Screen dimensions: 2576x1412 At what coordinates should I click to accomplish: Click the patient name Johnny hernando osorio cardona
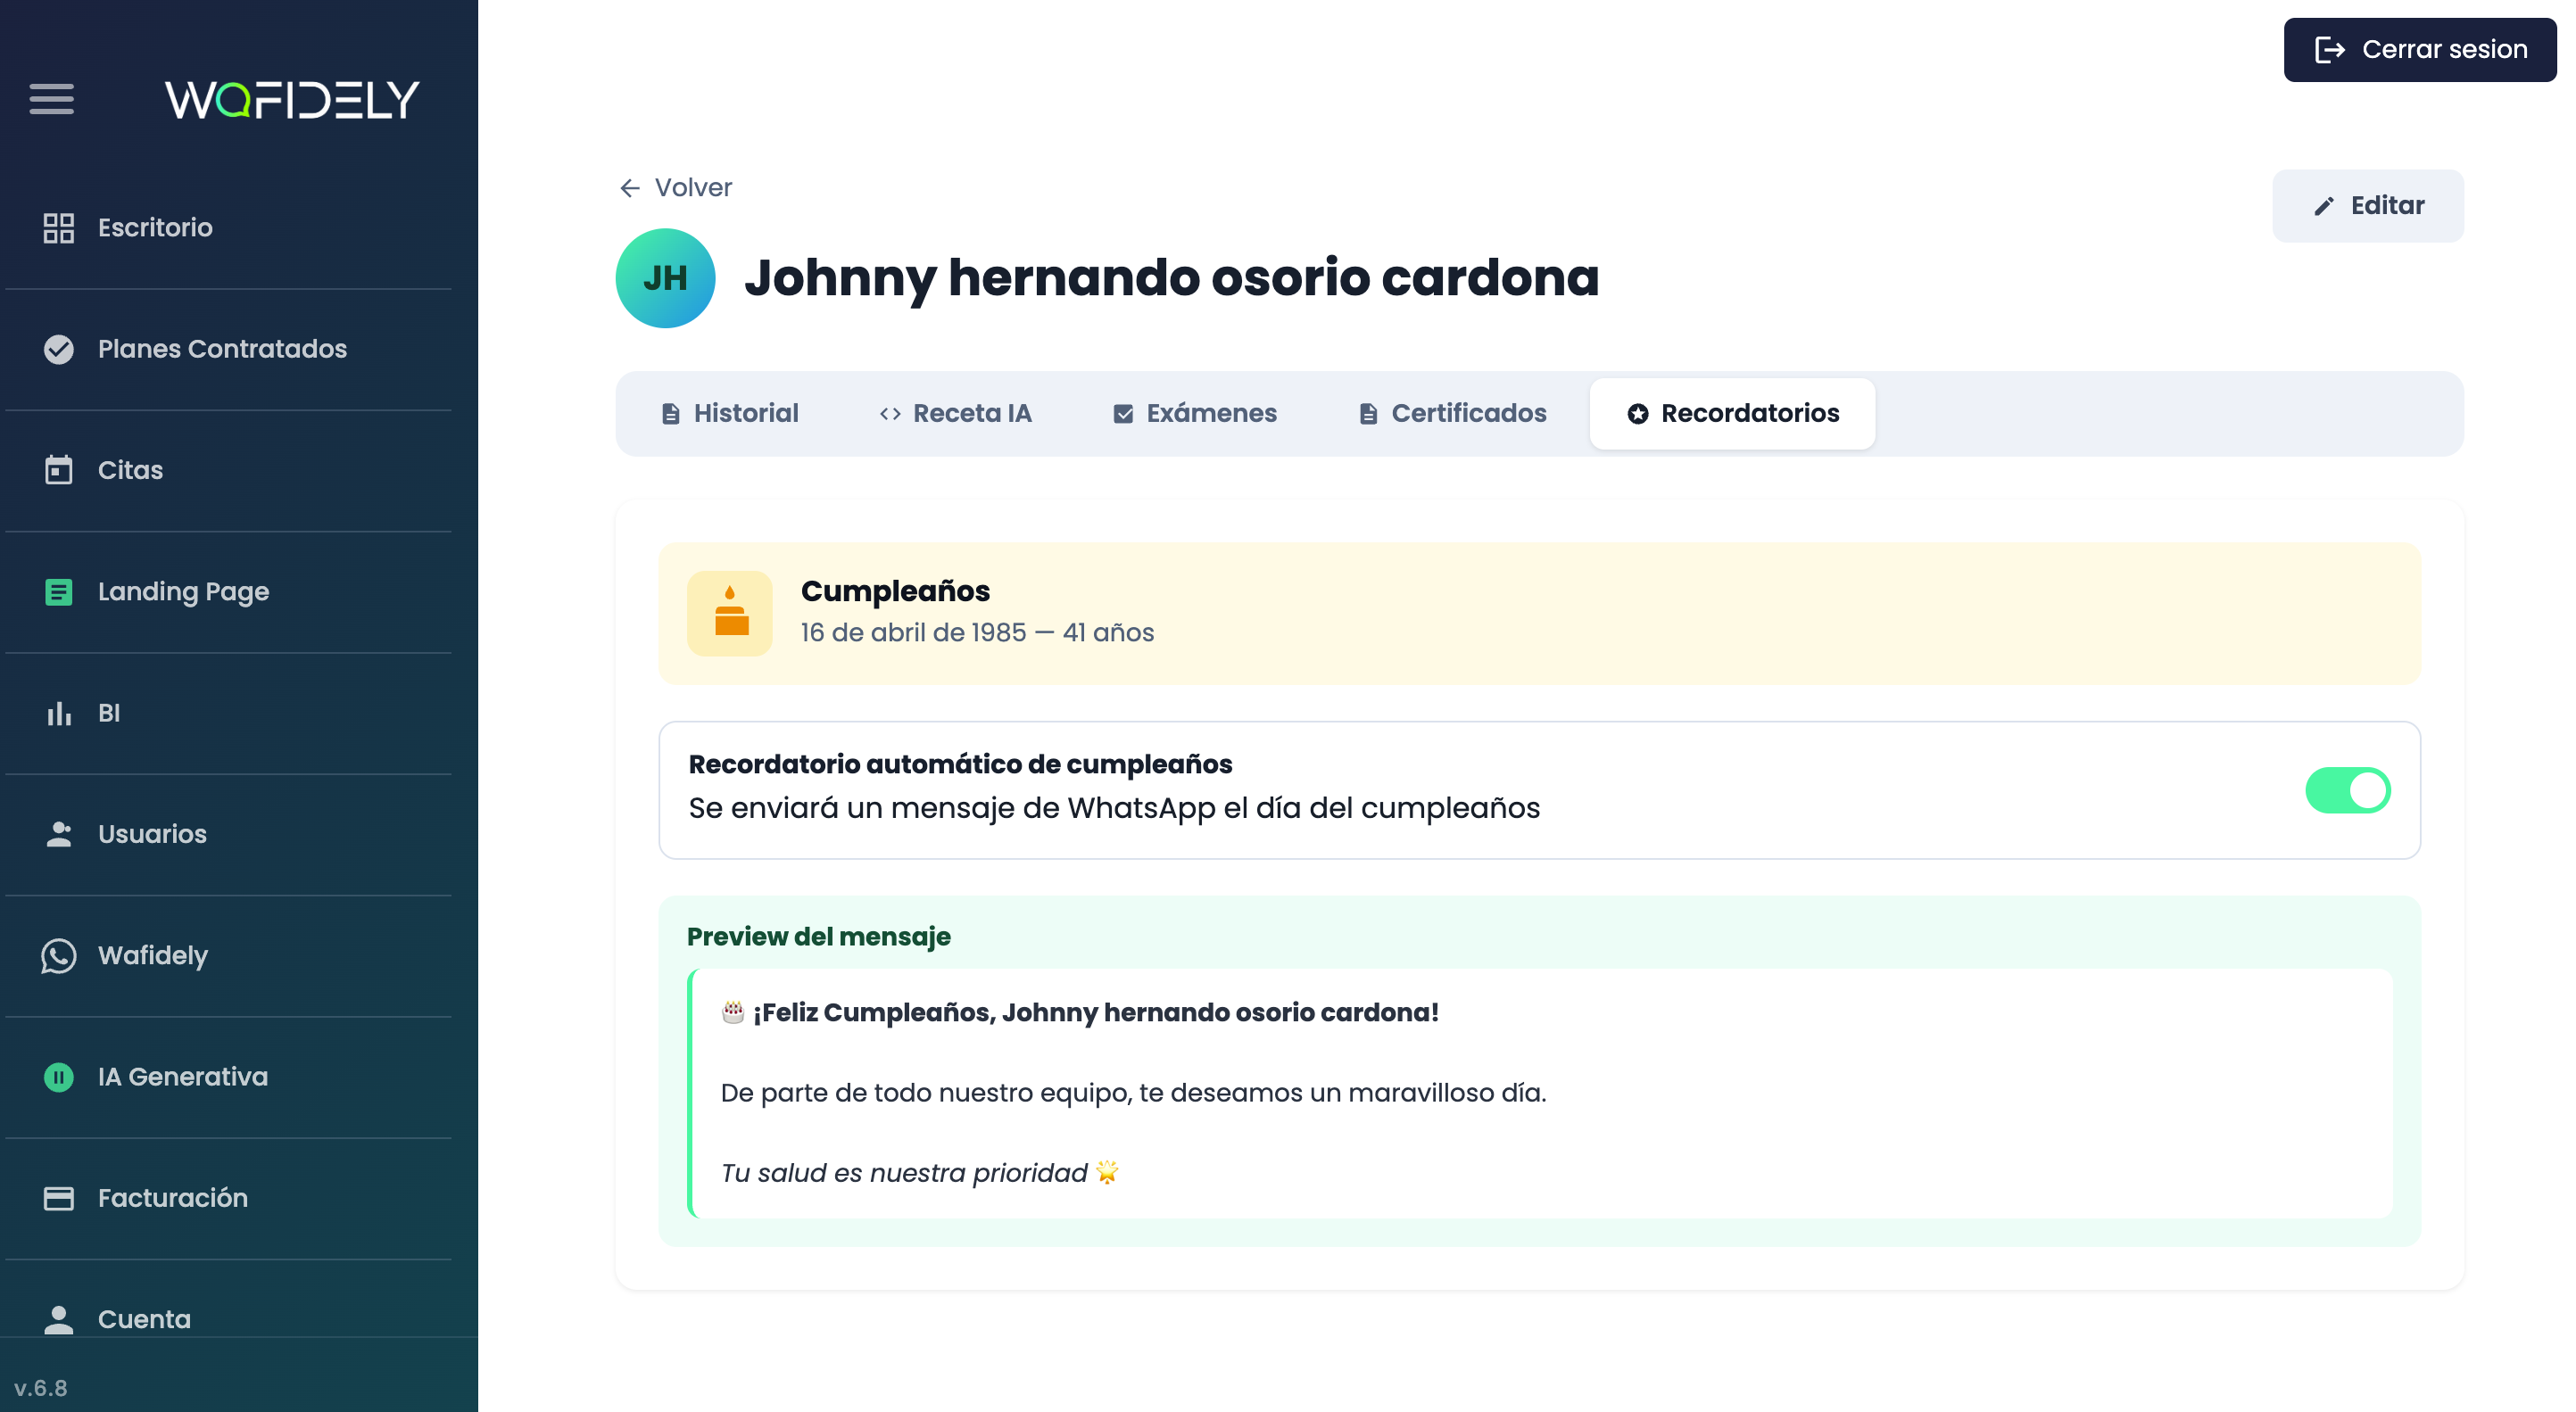[1171, 278]
